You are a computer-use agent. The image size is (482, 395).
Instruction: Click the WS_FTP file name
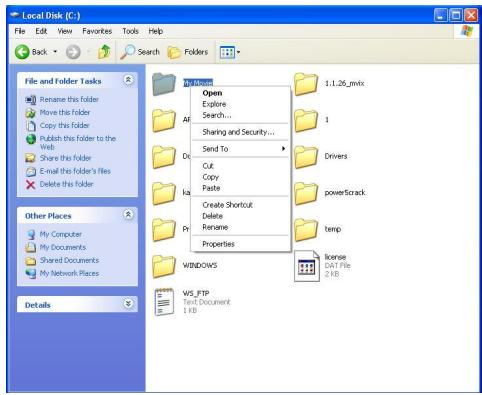click(196, 293)
